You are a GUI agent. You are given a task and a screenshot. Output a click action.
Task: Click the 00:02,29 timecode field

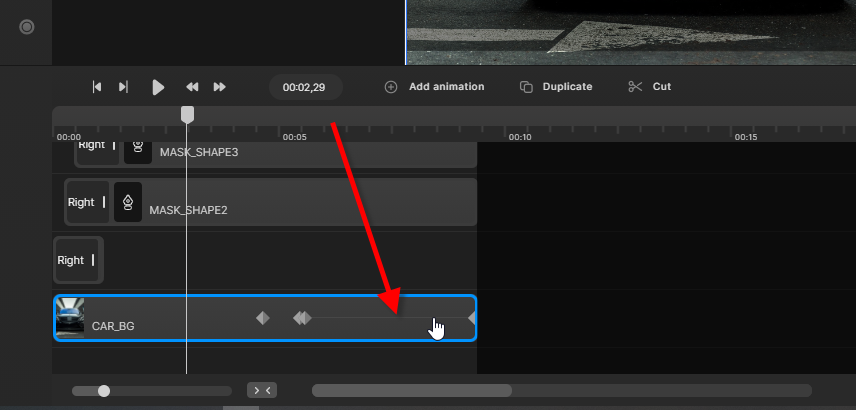tap(306, 87)
